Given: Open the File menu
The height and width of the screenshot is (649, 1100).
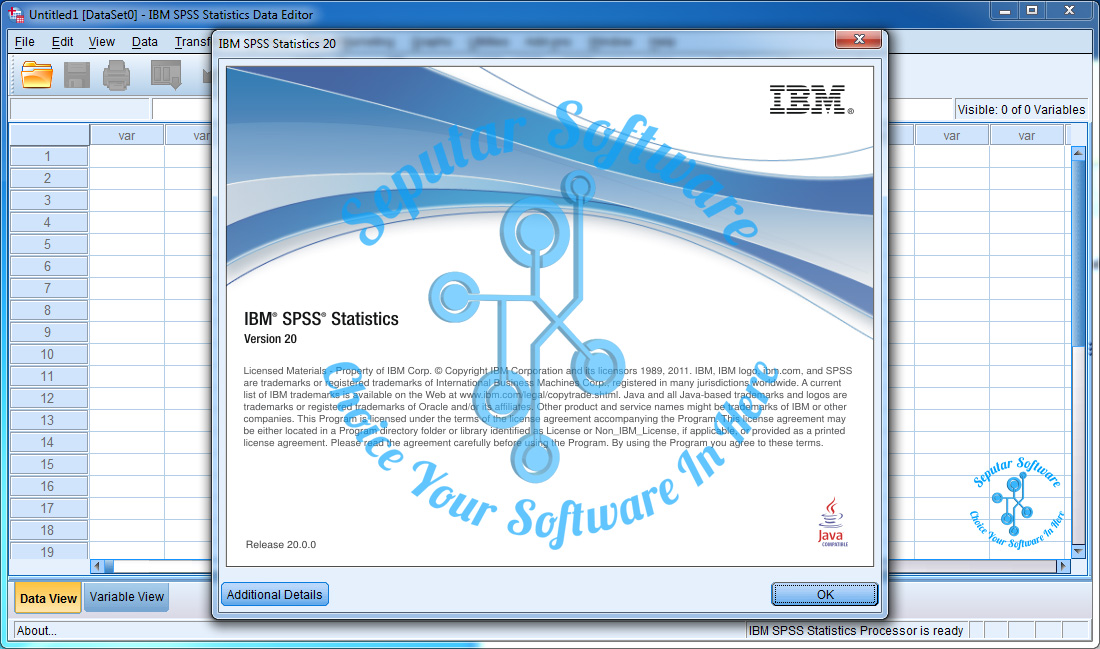Looking at the screenshot, I should tap(24, 42).
